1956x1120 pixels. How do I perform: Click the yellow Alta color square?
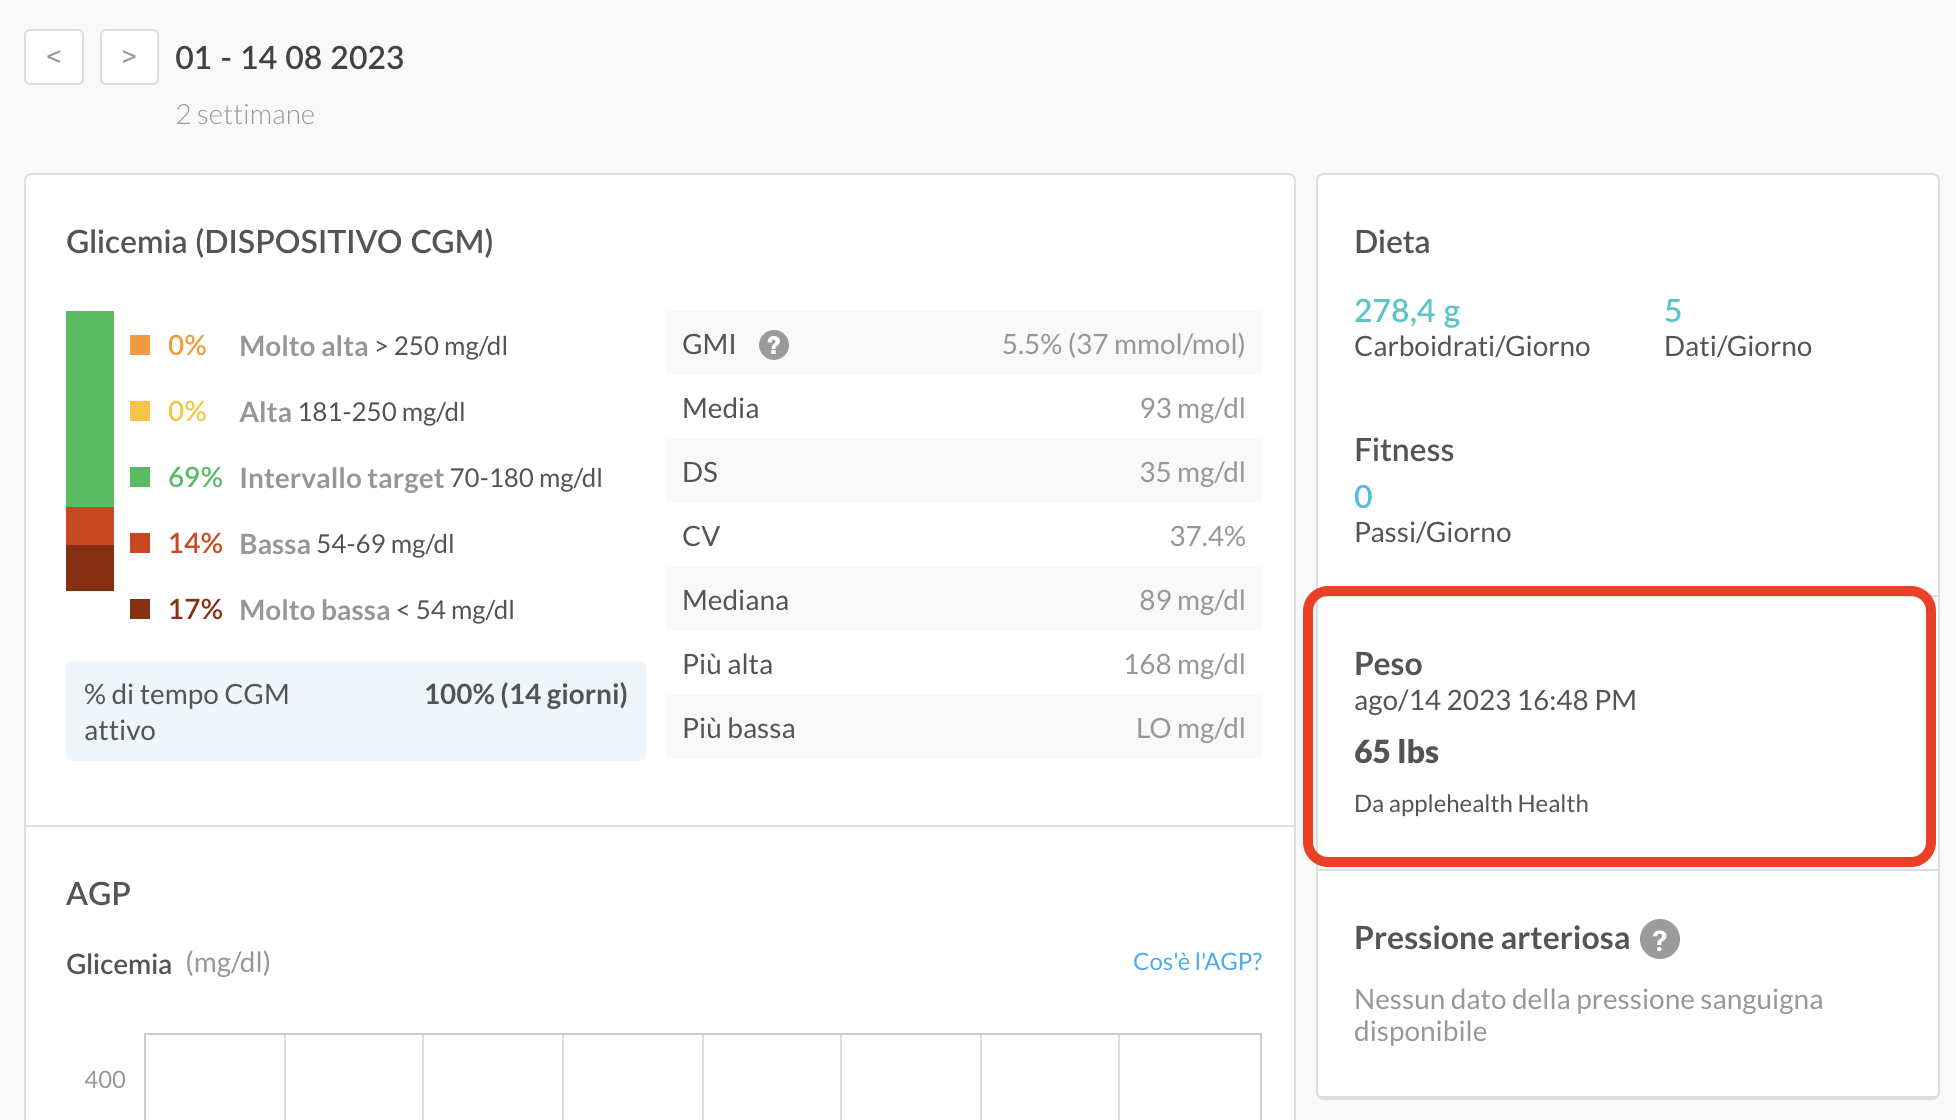pyautogui.click(x=140, y=411)
